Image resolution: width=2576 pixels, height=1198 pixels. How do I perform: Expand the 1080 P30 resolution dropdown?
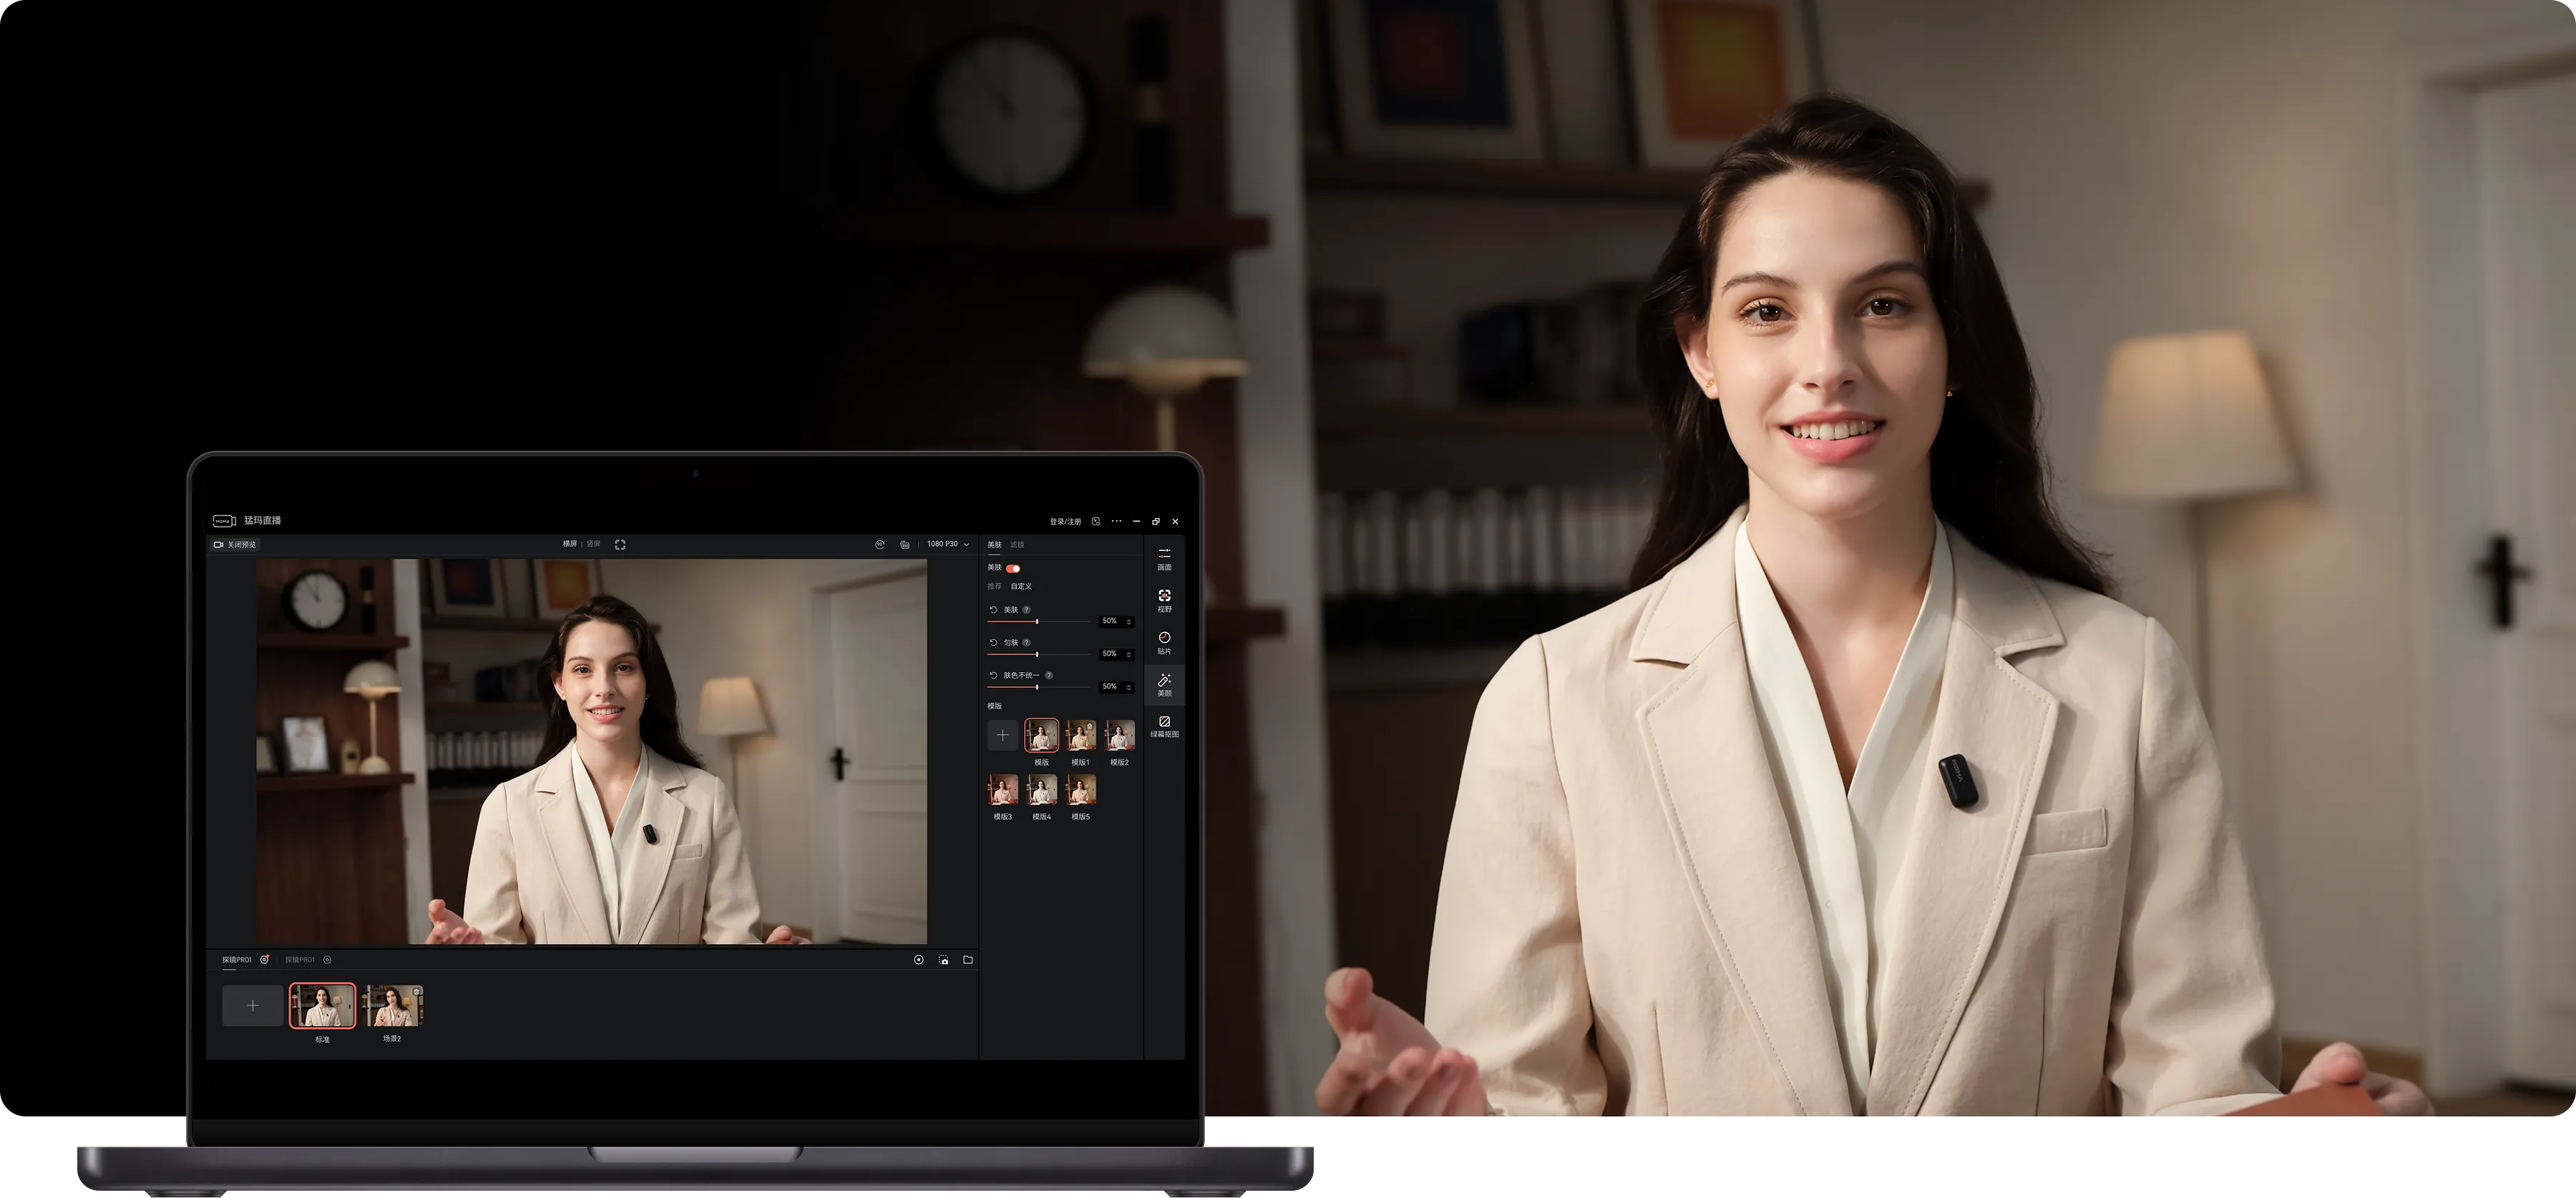coord(948,545)
